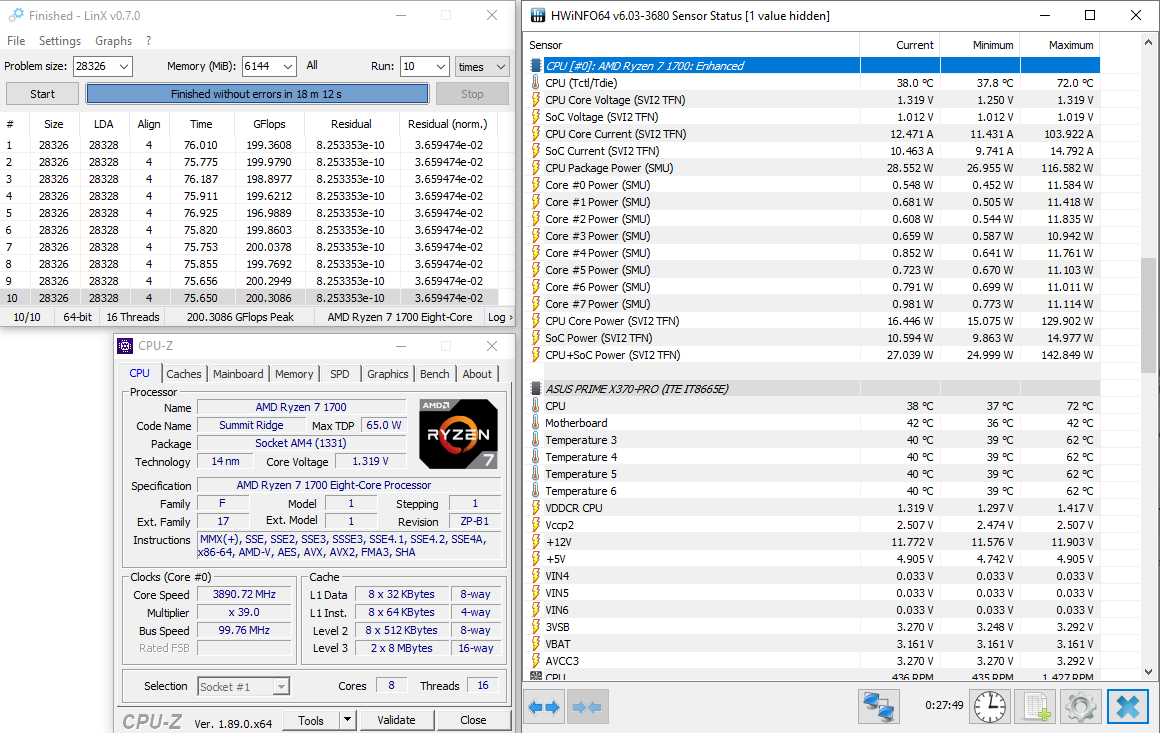This screenshot has width=1160, height=733.
Task: Click lightning icon beside VBAT sensor
Action: (x=536, y=644)
